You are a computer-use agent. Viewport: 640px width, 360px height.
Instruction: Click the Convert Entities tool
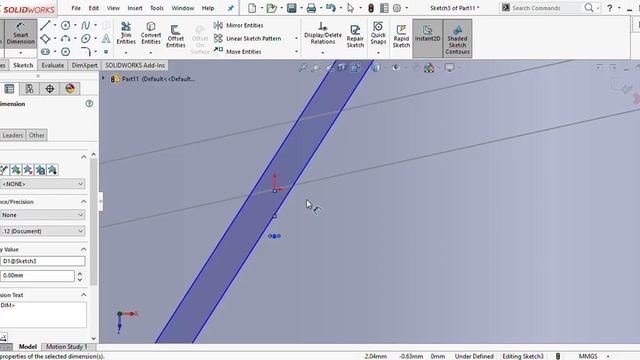[x=151, y=33]
